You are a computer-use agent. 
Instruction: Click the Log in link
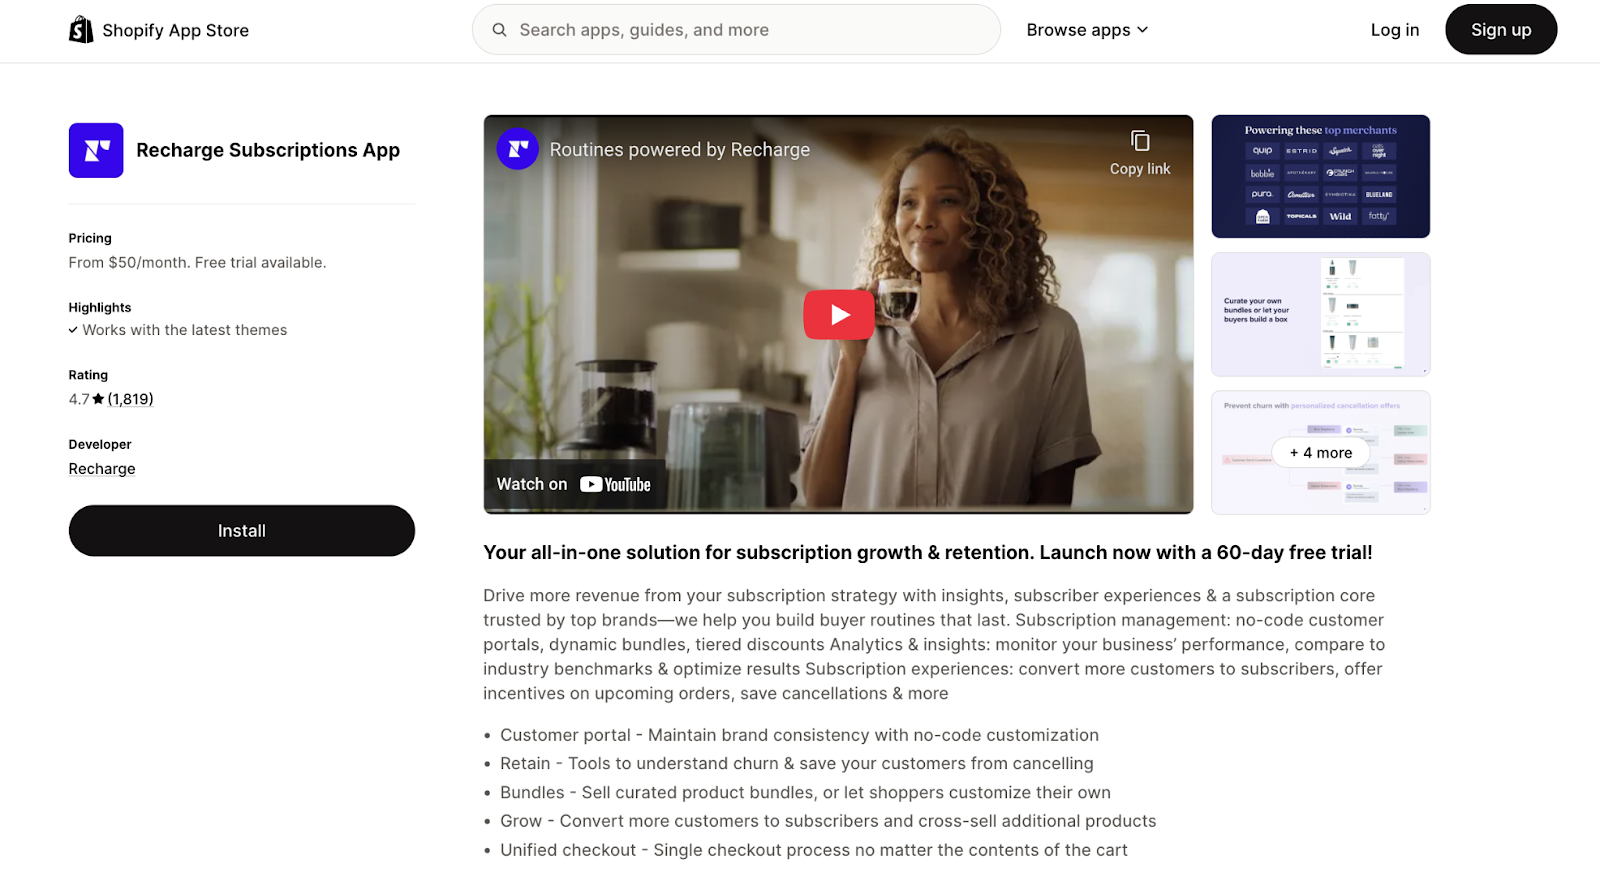pyautogui.click(x=1395, y=30)
